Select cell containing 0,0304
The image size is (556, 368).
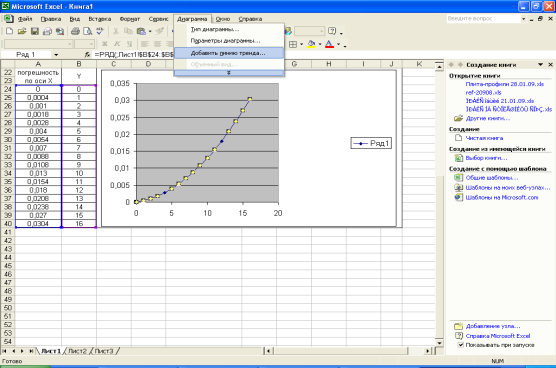38,224
